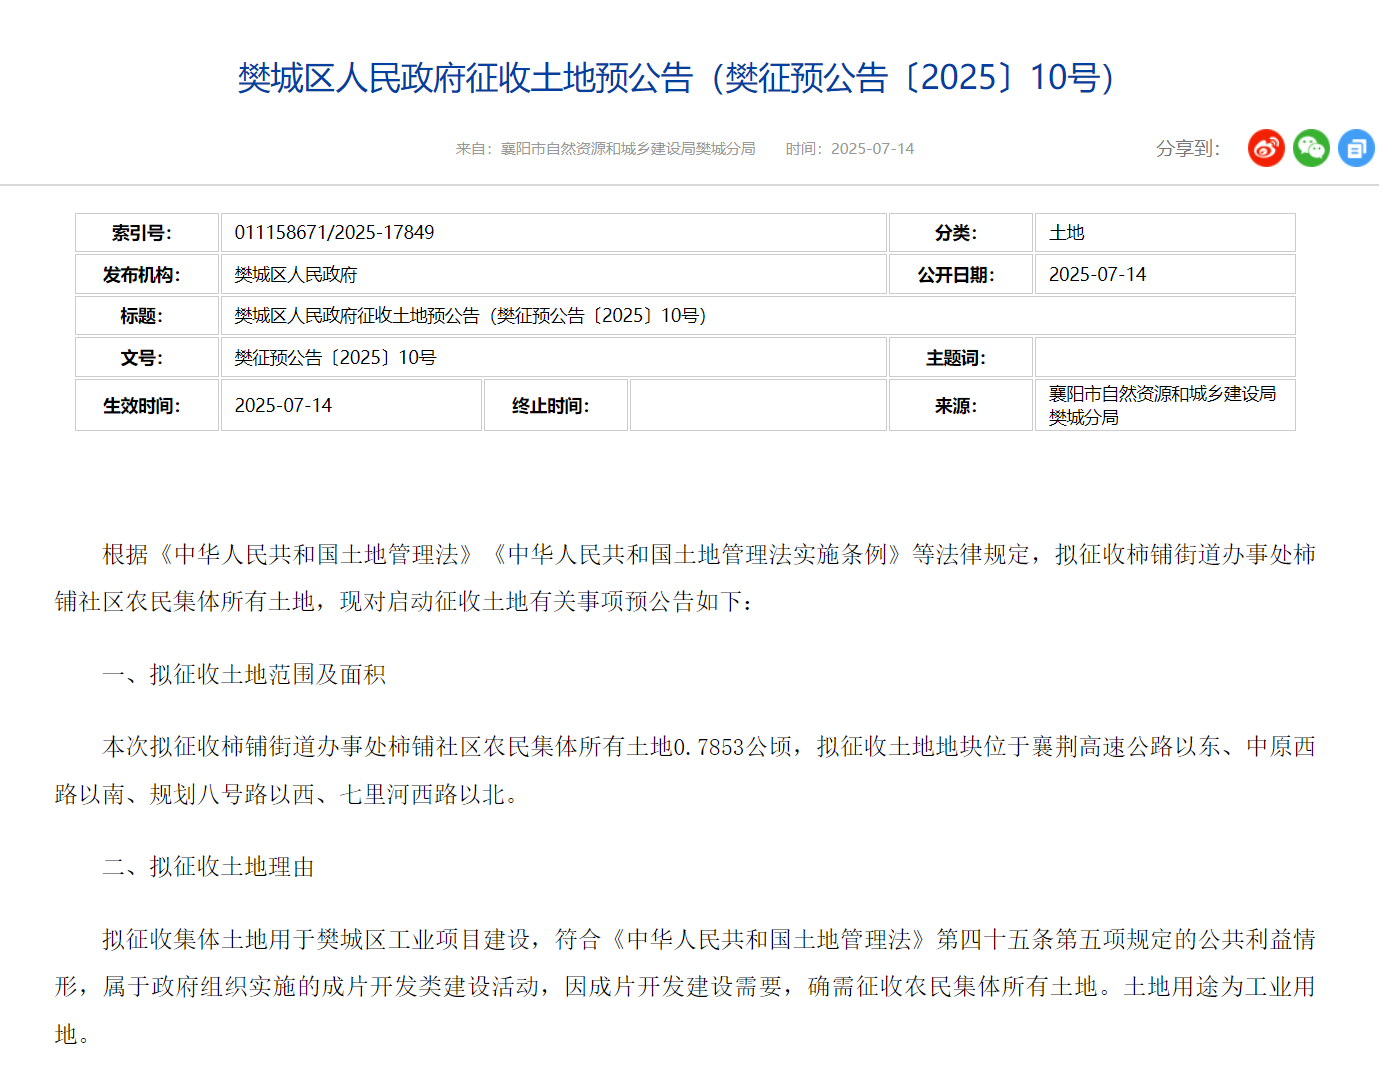Click 樊城区人民政府 publisher value

(296, 274)
